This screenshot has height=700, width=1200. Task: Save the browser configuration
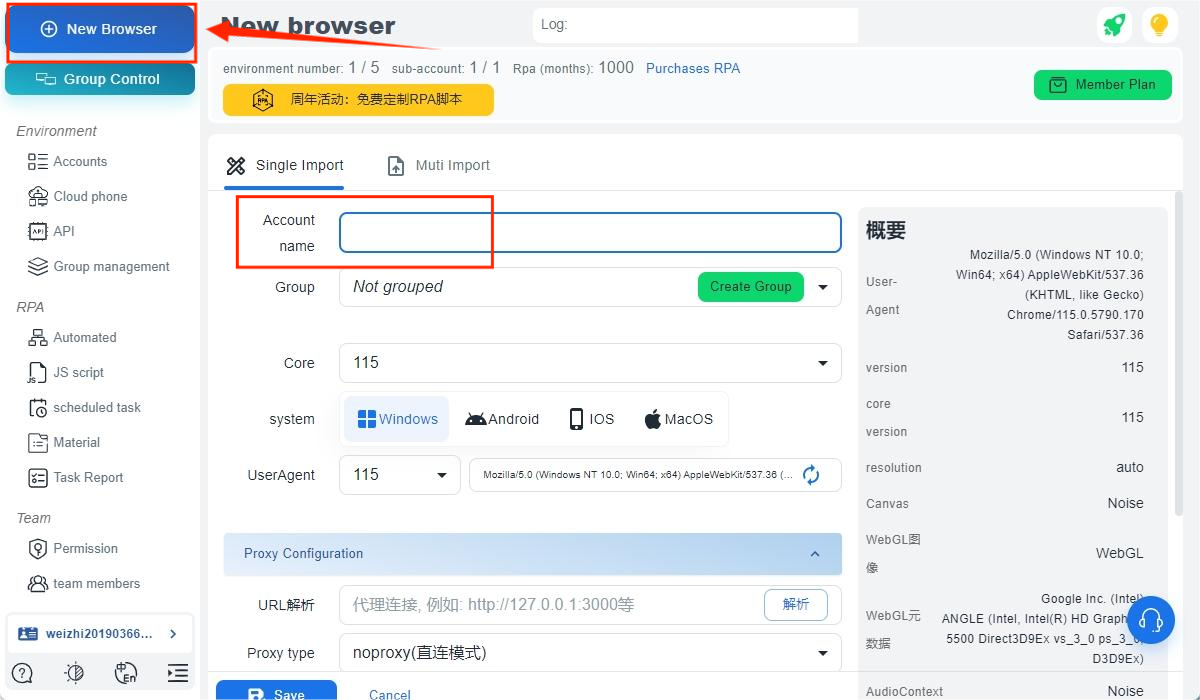[276, 692]
